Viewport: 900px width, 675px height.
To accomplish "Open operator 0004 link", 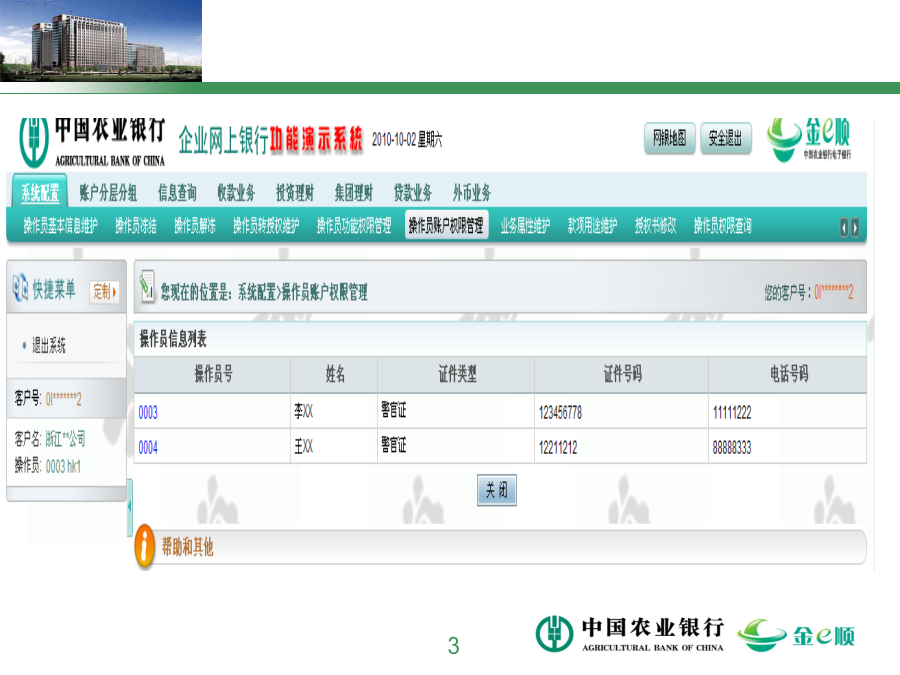I will point(148,447).
